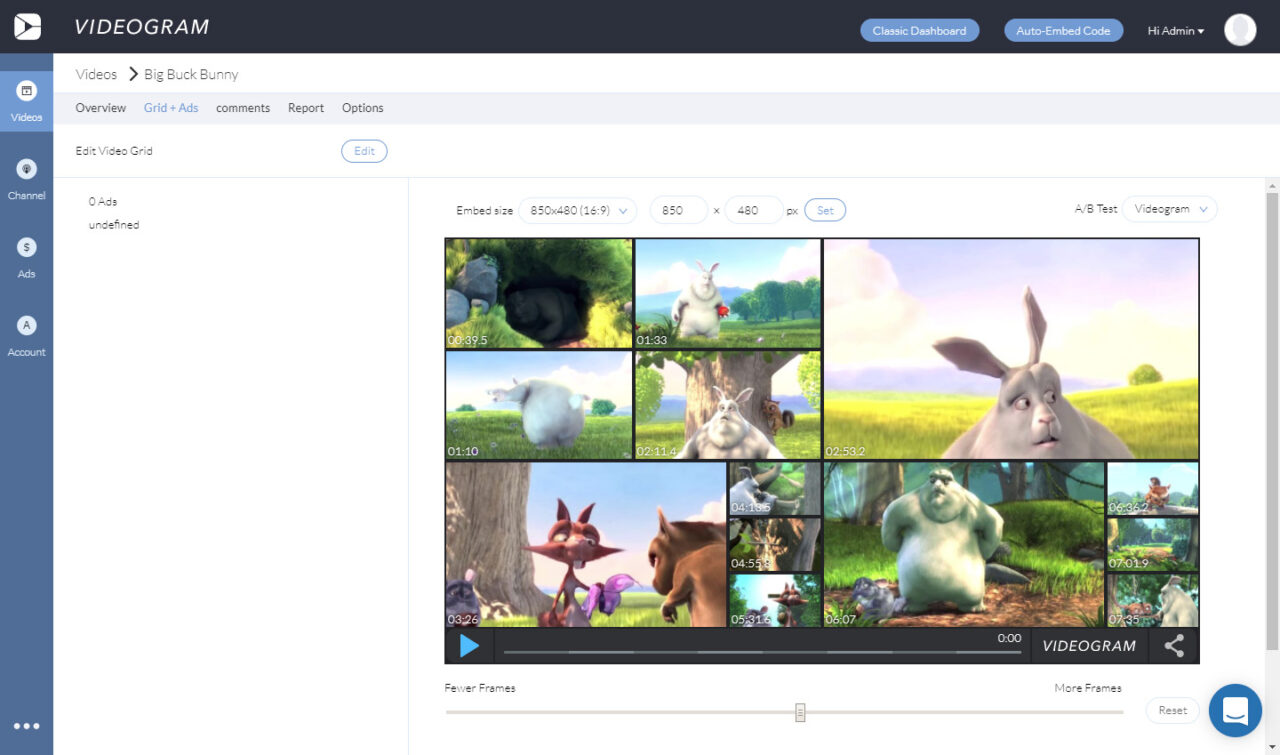Open the A/B Test Videogram dropdown

pos(1170,209)
